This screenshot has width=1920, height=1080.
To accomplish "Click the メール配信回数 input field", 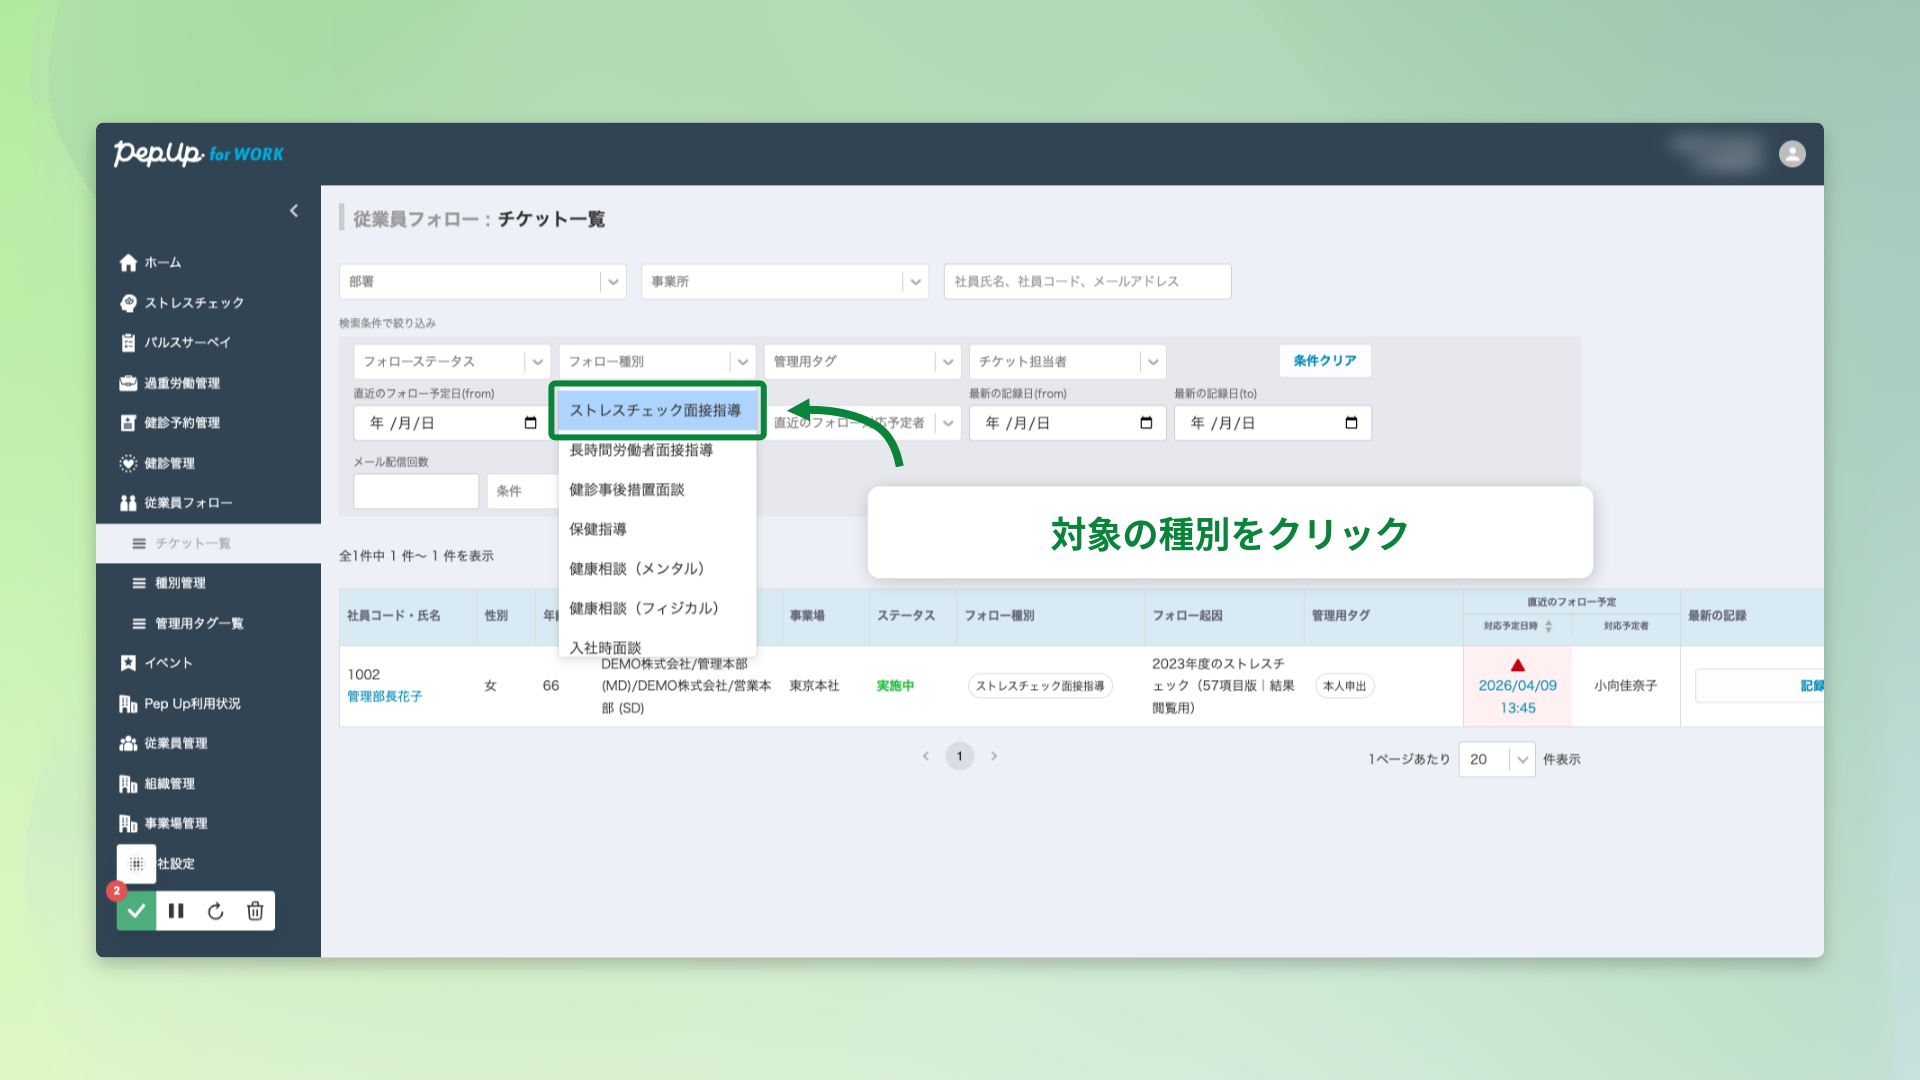I will tap(417, 491).
